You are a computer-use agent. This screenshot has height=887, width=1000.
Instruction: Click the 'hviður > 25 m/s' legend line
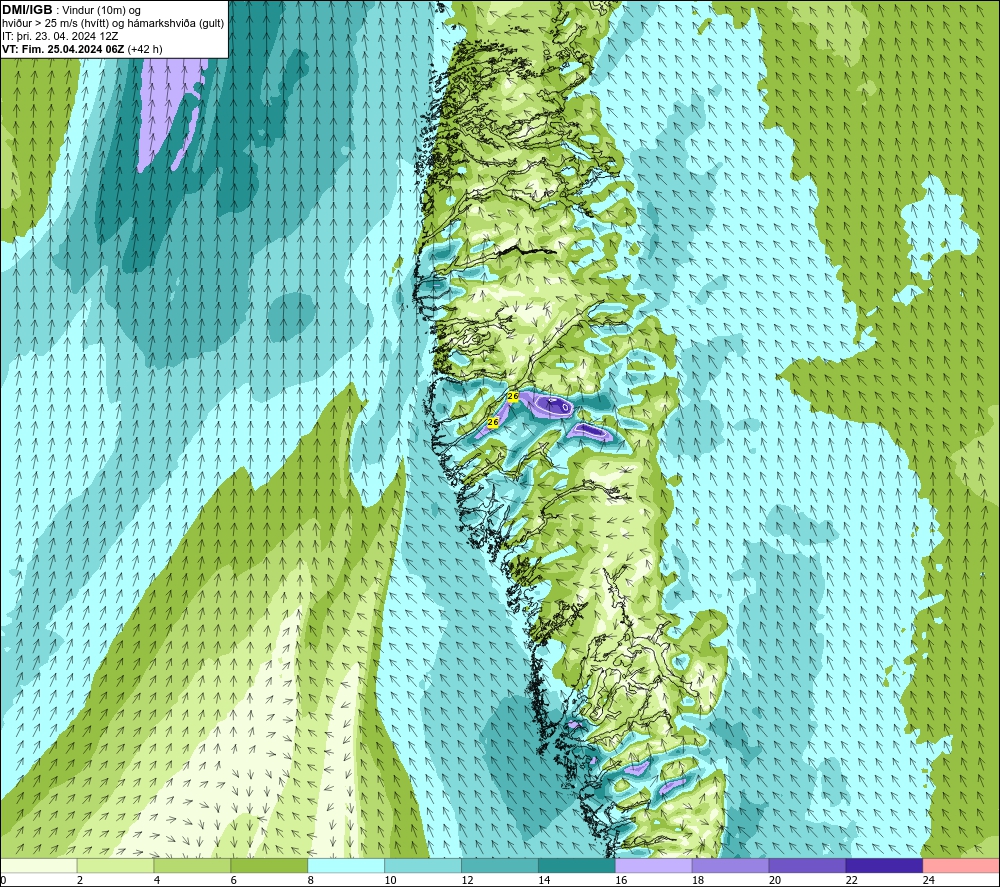click(x=113, y=23)
